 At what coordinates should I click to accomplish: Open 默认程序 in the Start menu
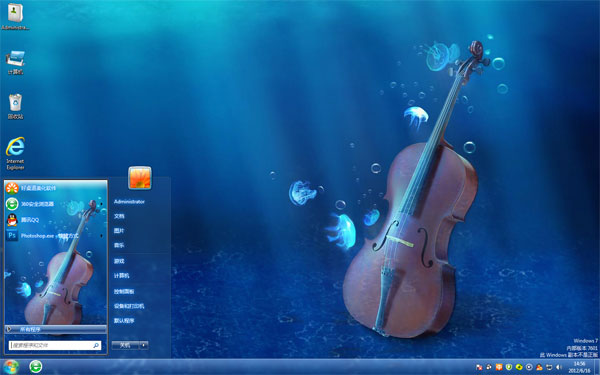click(x=124, y=321)
